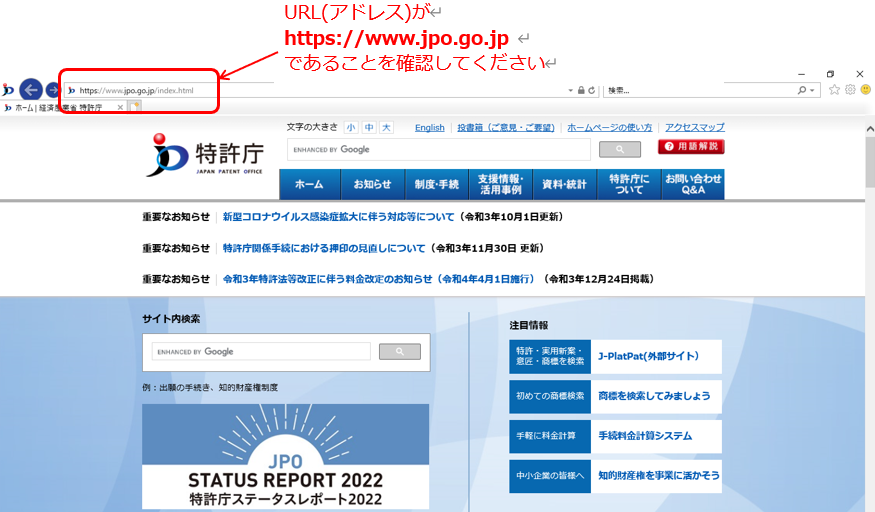Open the favorites star icon

(x=834, y=90)
